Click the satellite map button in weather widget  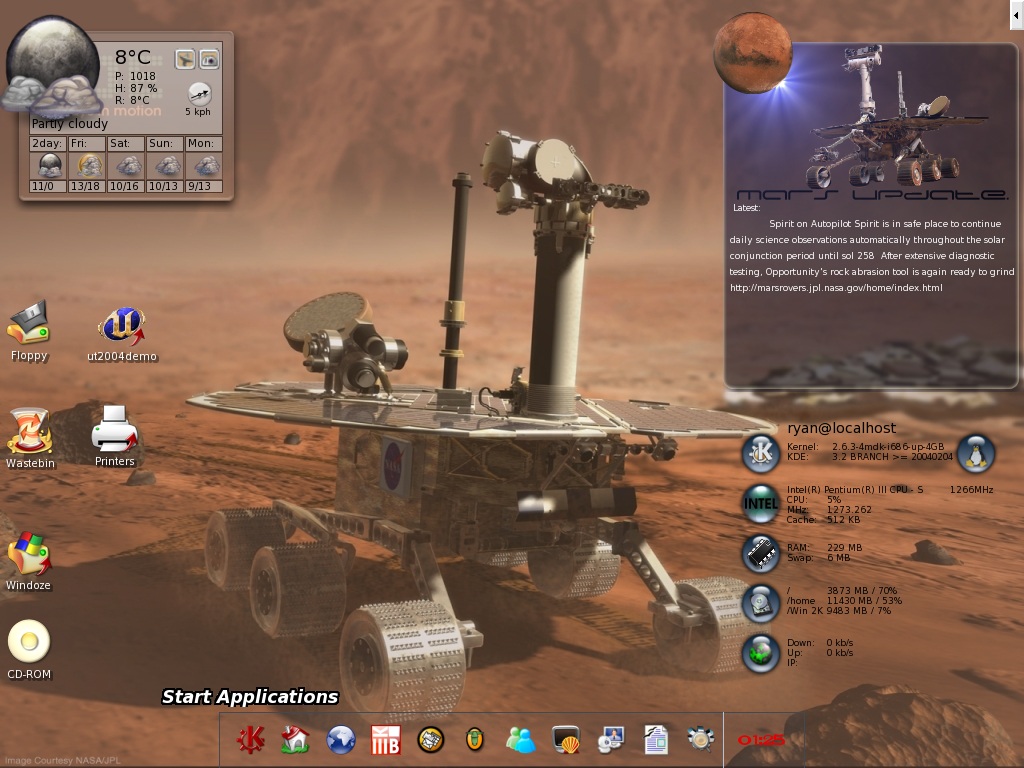pos(185,59)
